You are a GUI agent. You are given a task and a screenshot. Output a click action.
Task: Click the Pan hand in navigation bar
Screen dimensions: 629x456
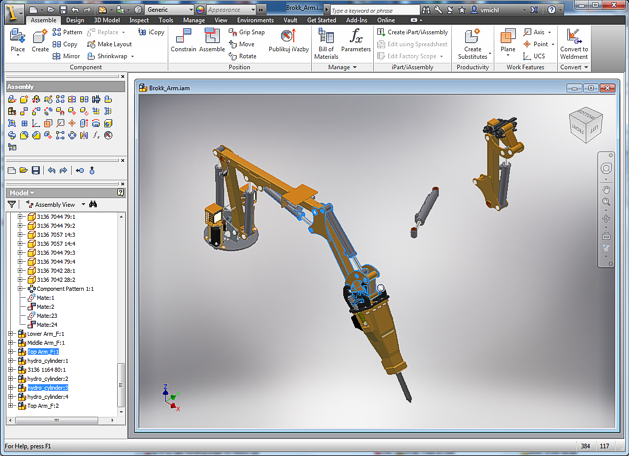(x=606, y=189)
